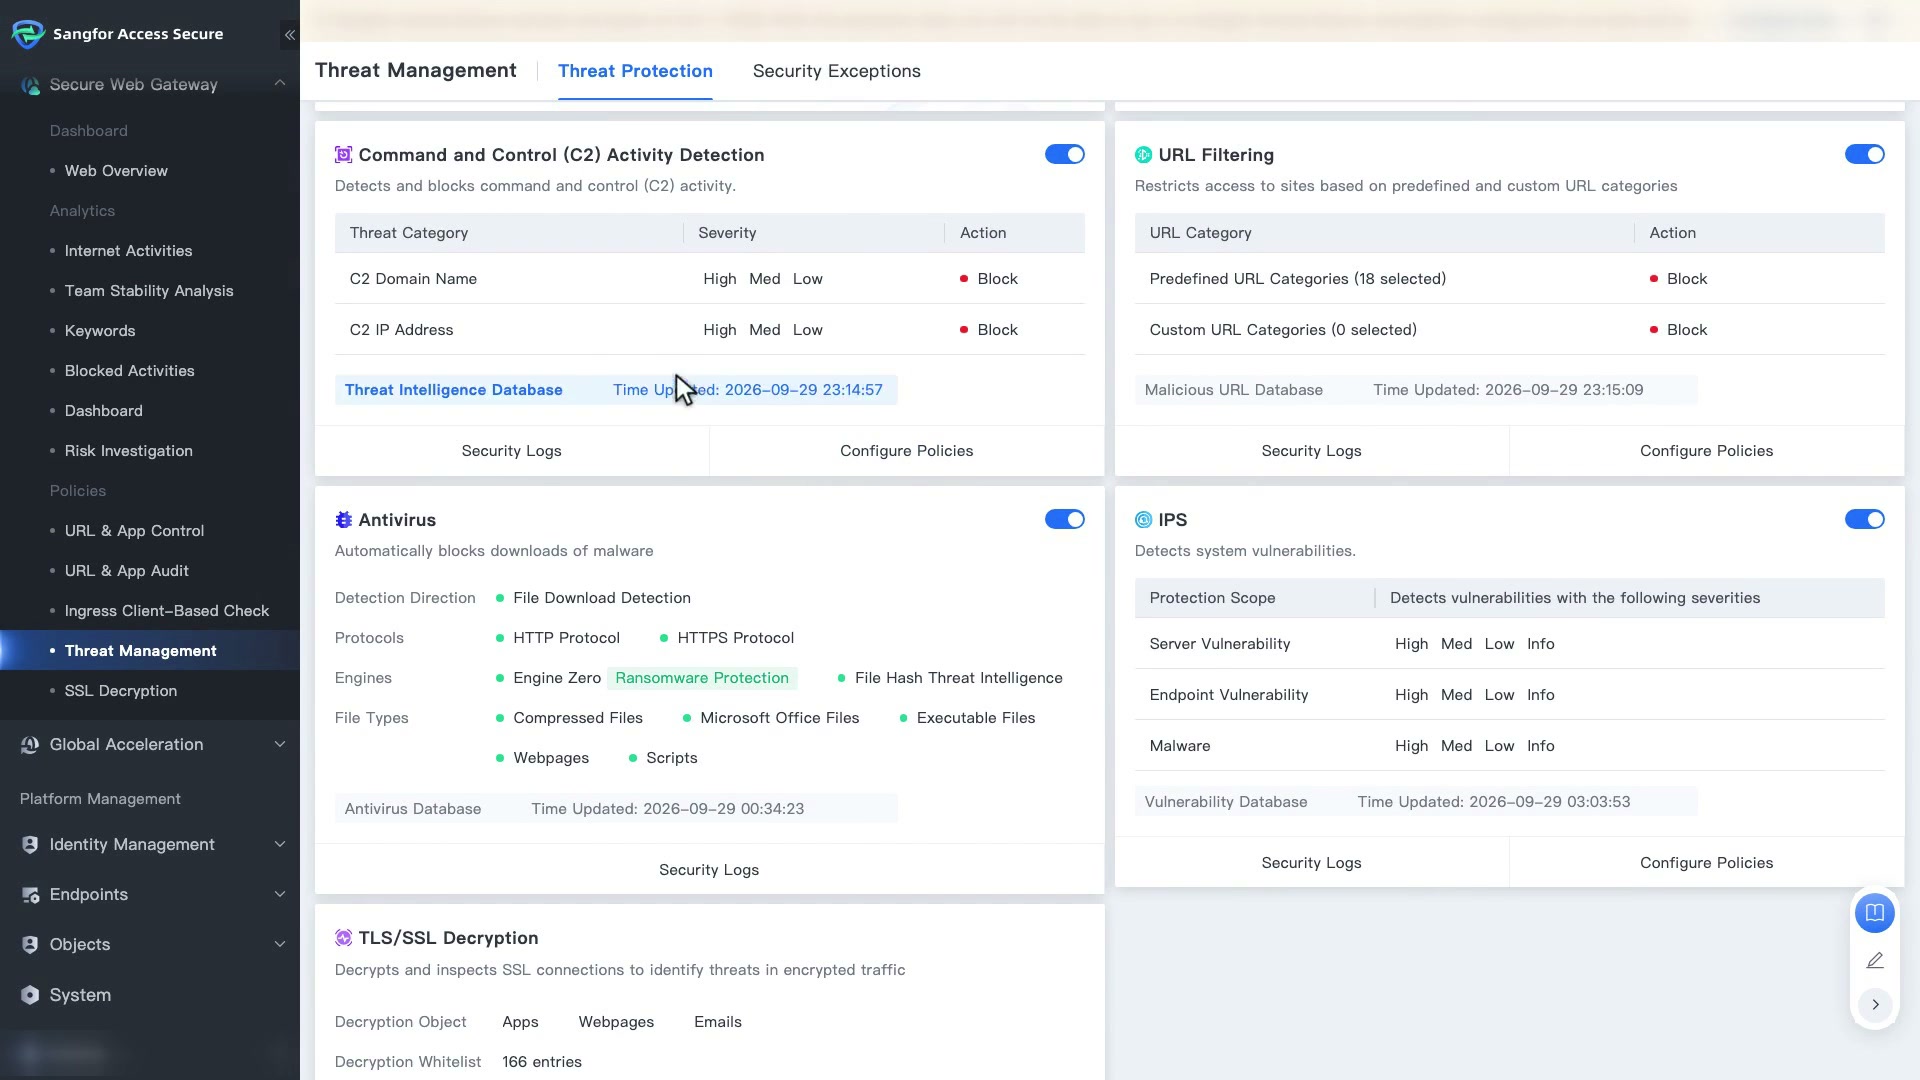Open Ingress Client-Based Check in sidebar
This screenshot has height=1080, width=1920.
pyautogui.click(x=167, y=611)
